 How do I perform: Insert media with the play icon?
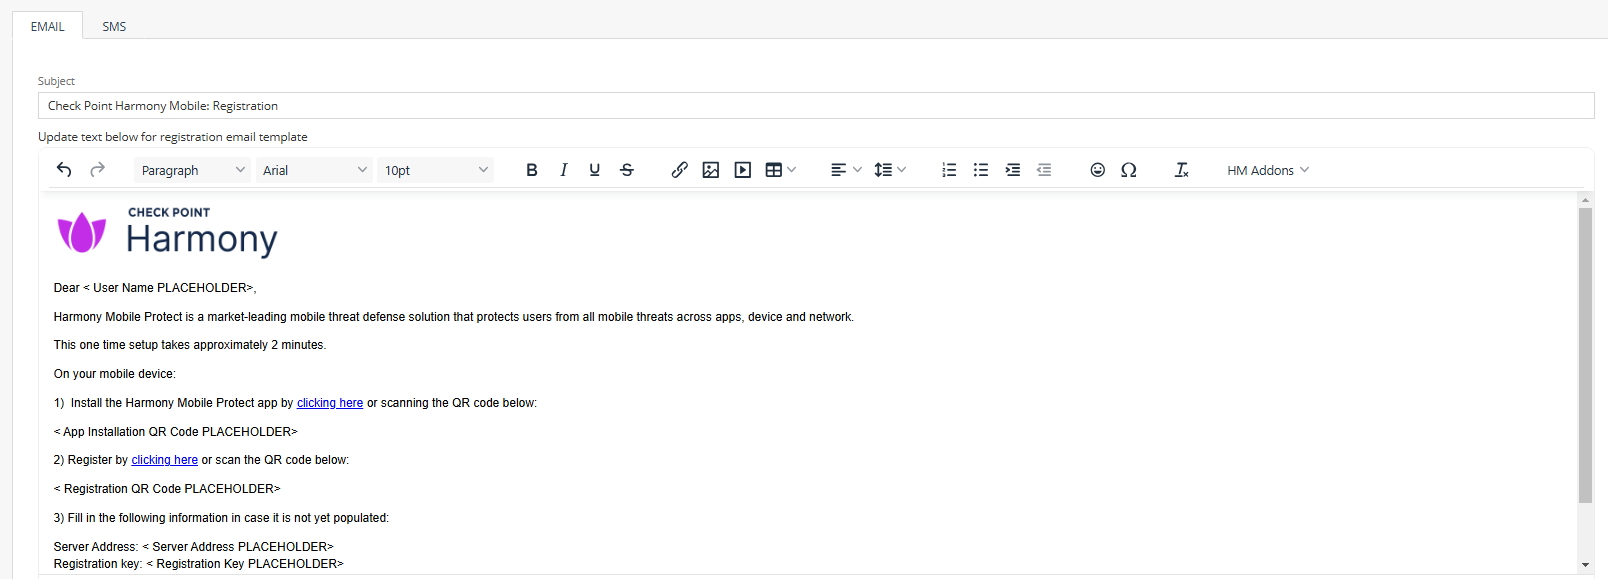pyautogui.click(x=743, y=170)
